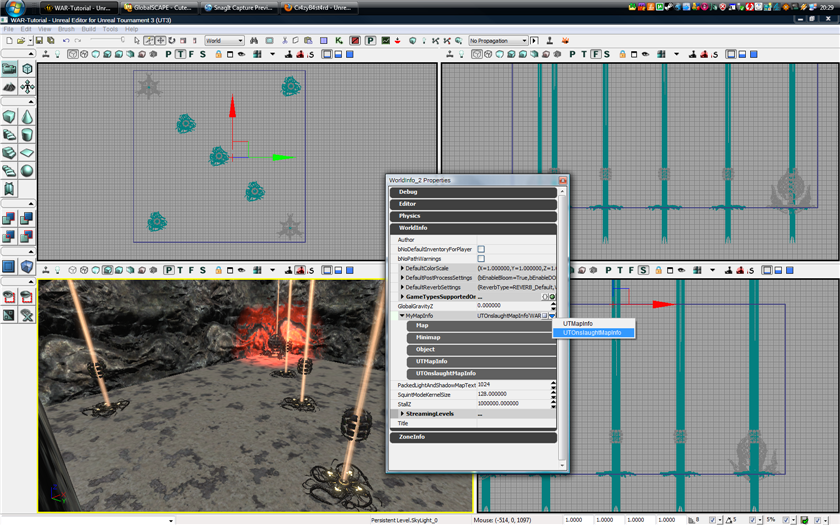This screenshot has height=525, width=840.
Task: Choose the curved staircase brush builder
Action: (x=9, y=134)
